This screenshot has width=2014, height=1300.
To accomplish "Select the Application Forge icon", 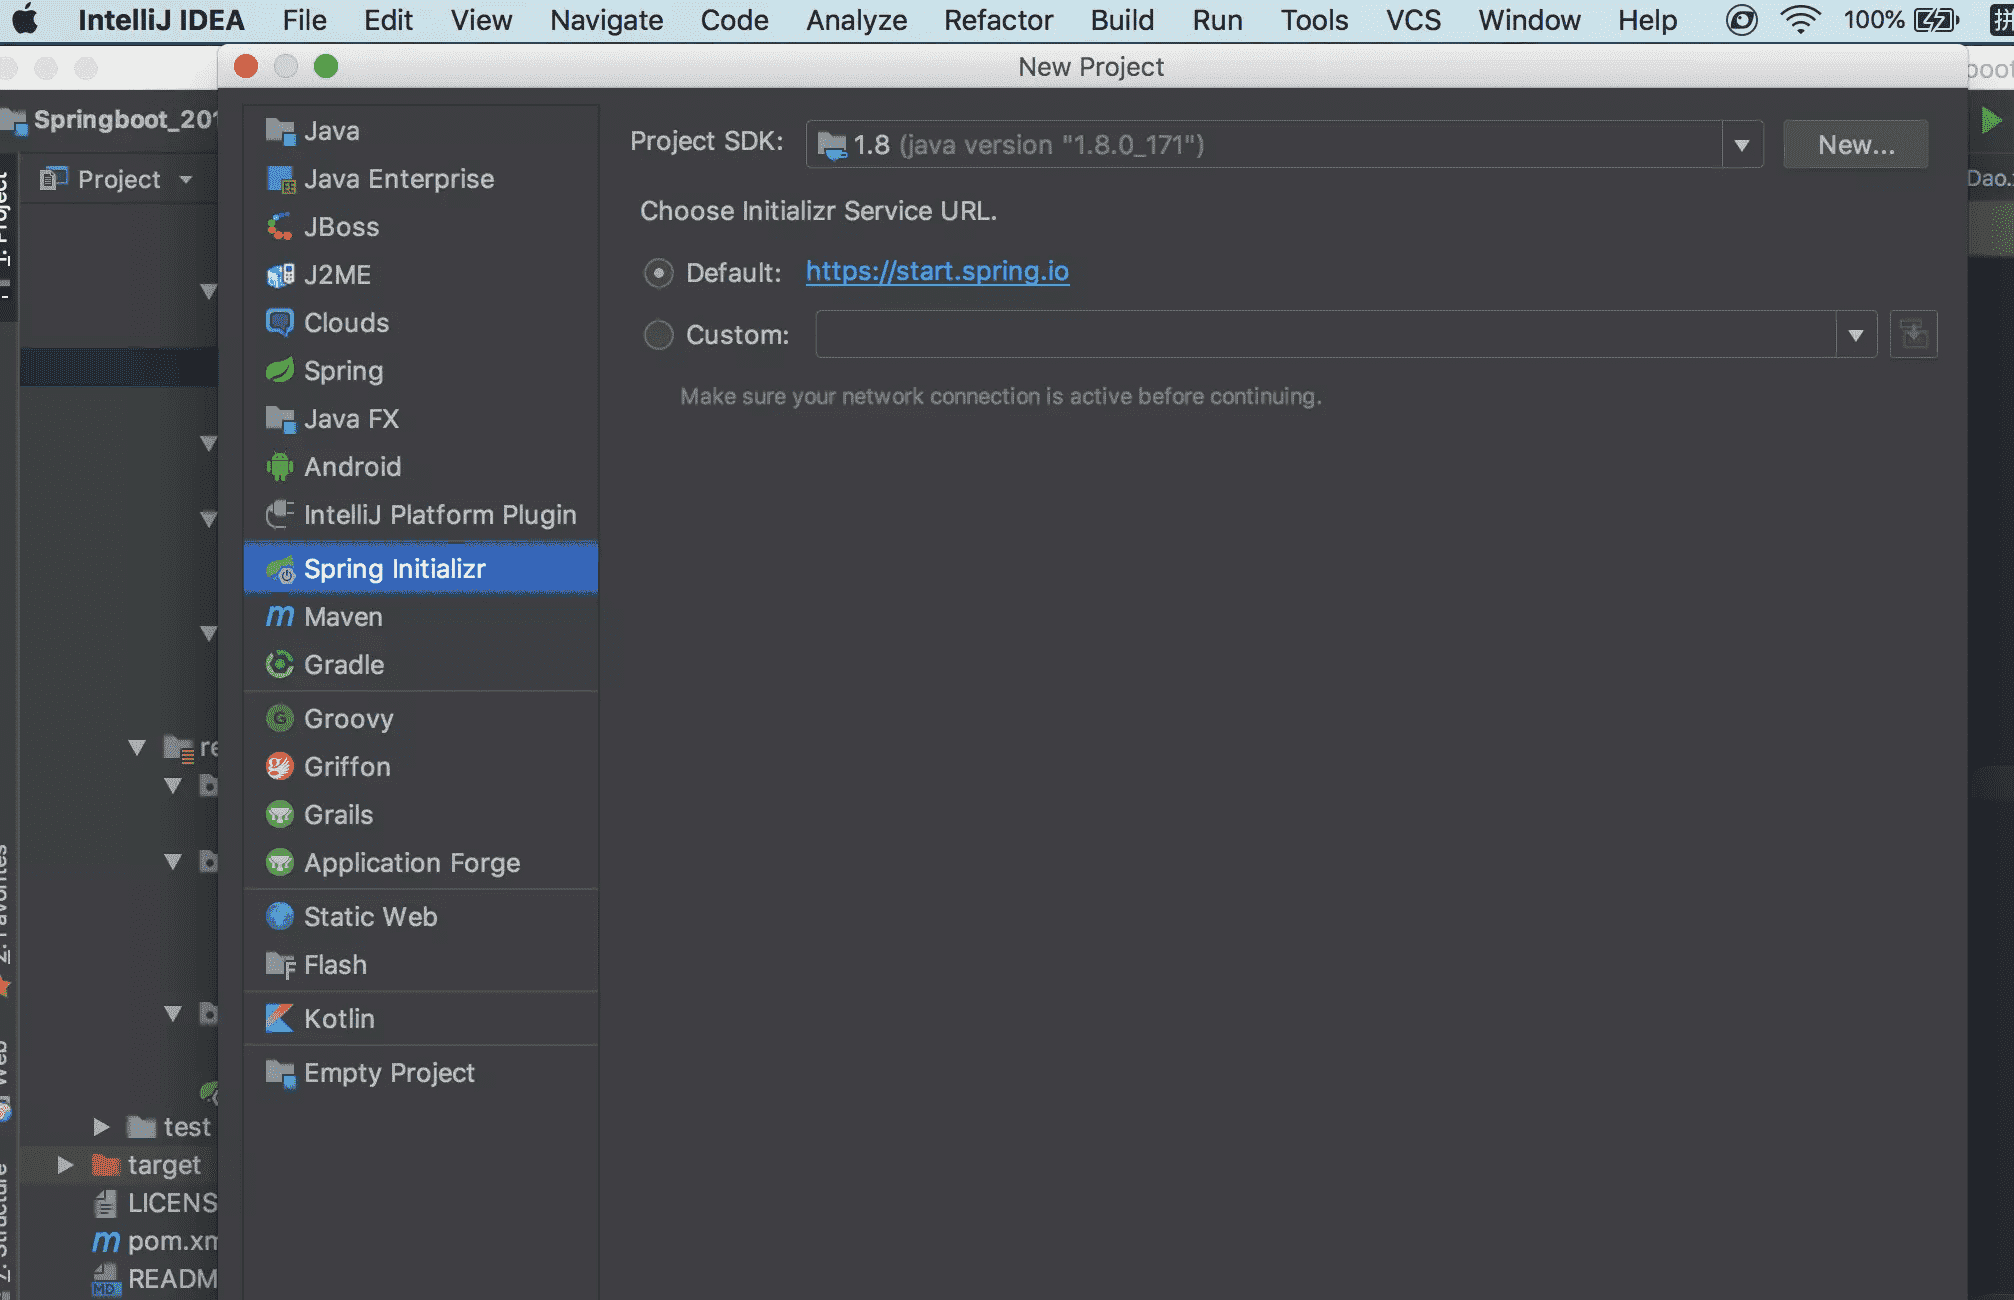I will (280, 863).
